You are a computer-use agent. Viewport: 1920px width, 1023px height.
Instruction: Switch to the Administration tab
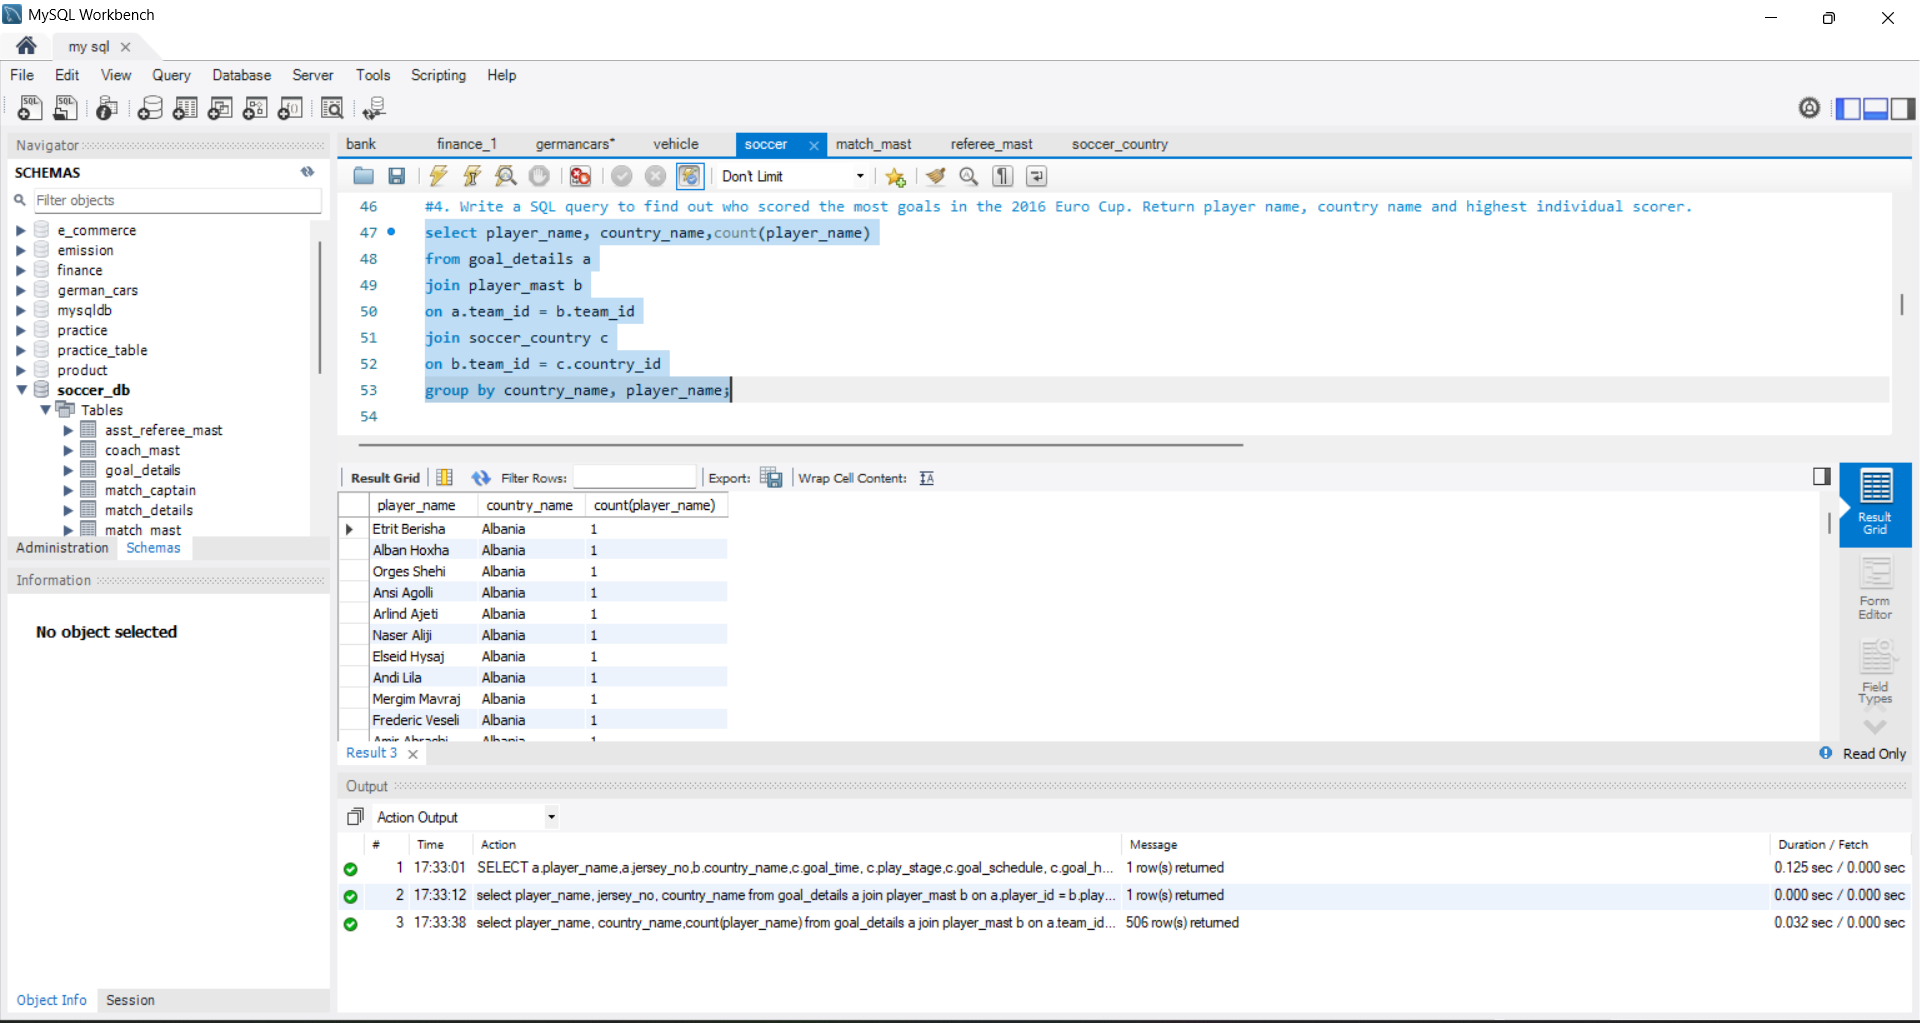[62, 548]
